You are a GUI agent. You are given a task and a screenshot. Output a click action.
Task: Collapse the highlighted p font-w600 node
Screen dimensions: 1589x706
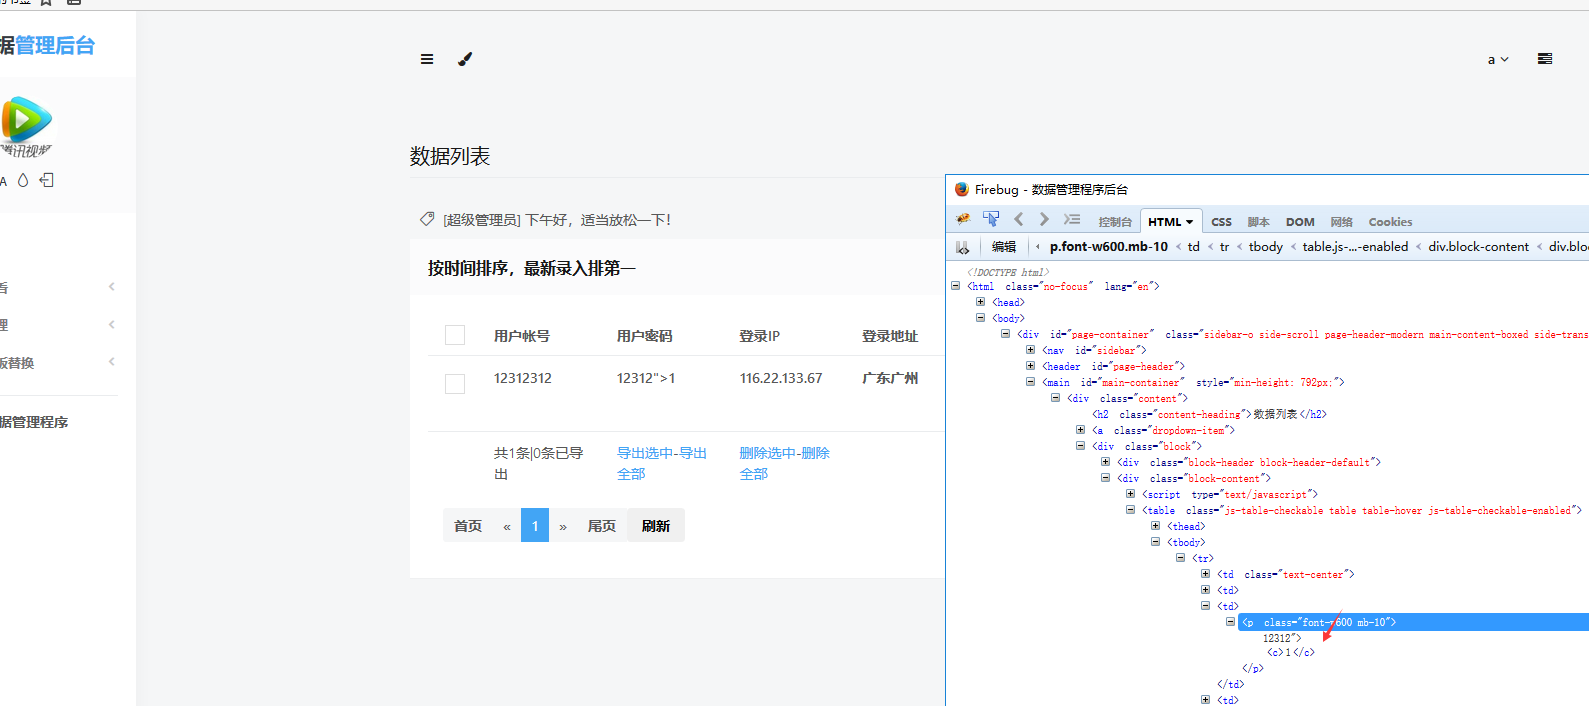point(1230,622)
